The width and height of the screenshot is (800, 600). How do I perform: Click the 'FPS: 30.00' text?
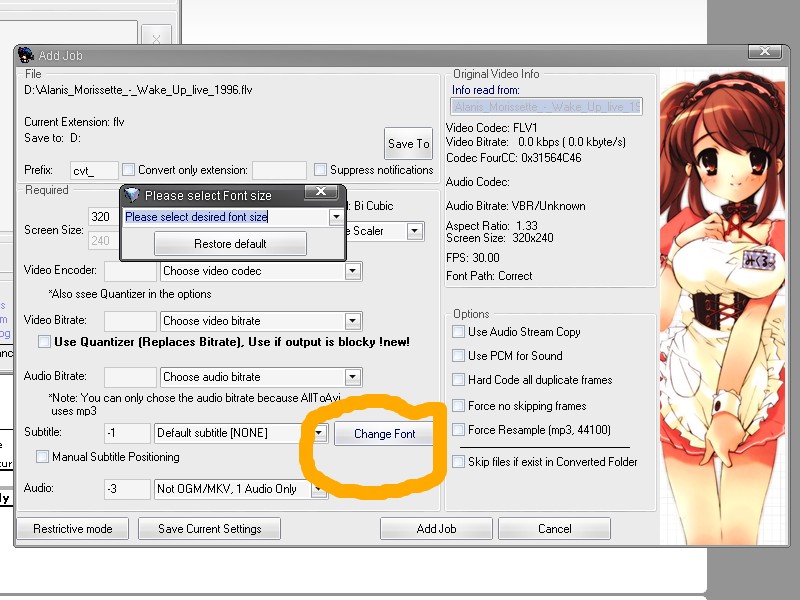[472, 258]
